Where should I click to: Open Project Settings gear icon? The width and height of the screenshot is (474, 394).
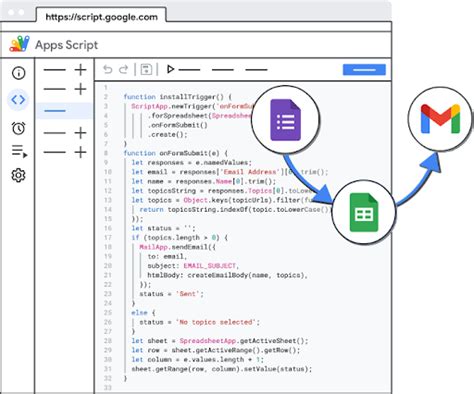pos(18,175)
